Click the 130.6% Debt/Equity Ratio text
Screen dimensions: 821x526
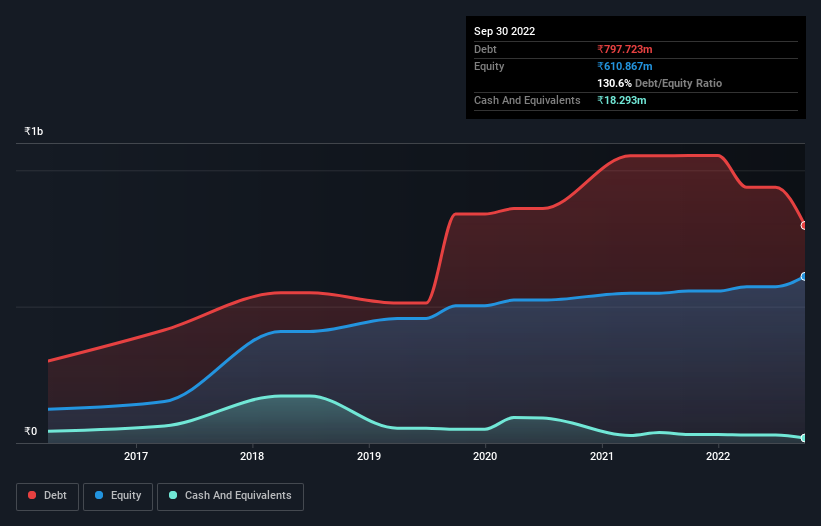[x=659, y=83]
